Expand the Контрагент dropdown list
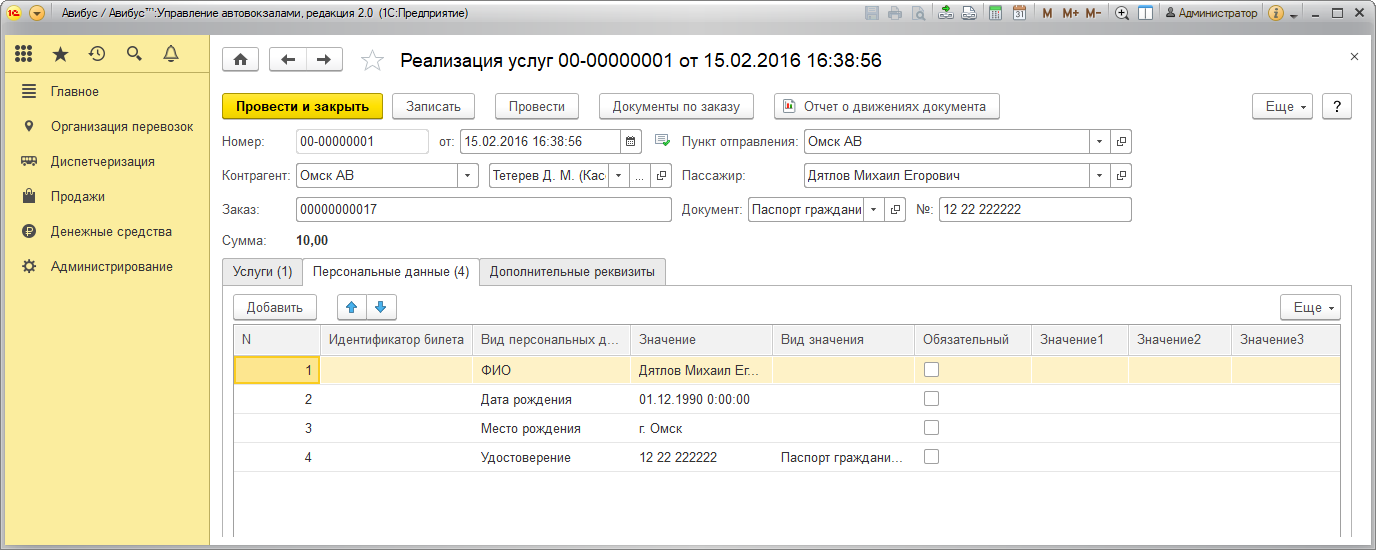Viewport: 1376px width, 550px height. point(467,176)
